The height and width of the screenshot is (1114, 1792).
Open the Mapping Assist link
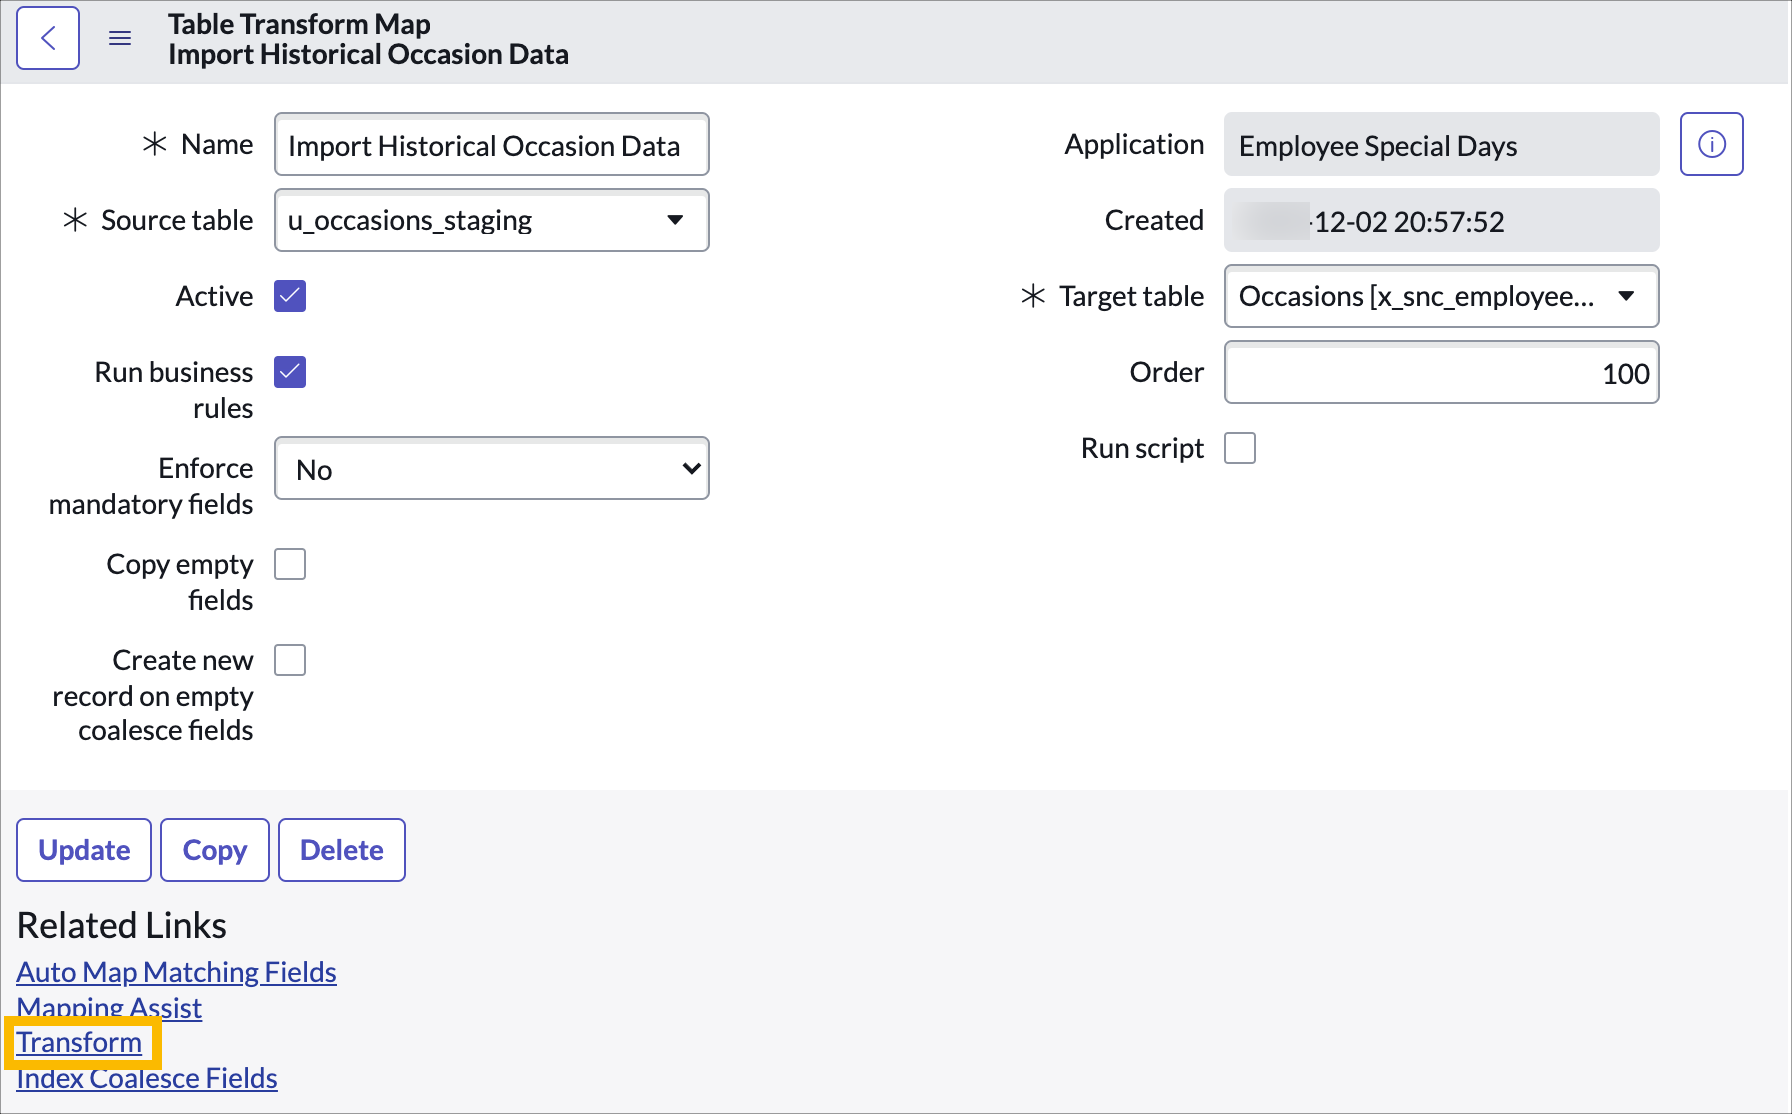pos(108,1007)
